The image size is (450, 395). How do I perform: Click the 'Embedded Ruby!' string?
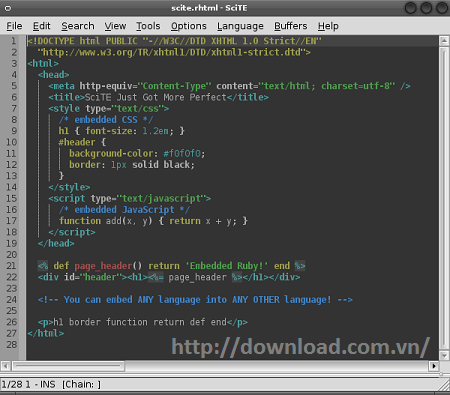[227, 266]
